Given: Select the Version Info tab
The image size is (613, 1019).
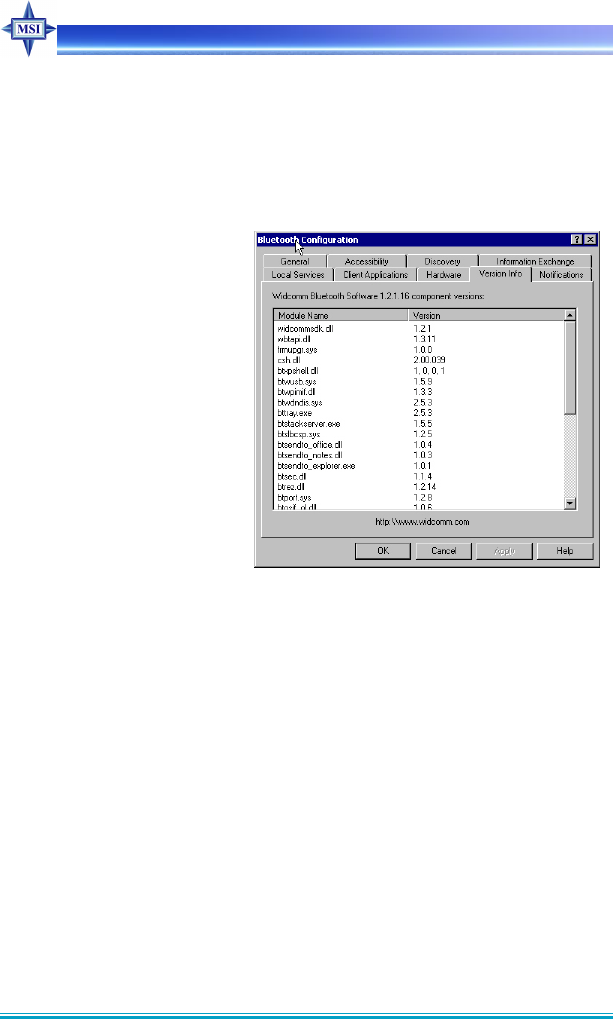Looking at the screenshot, I should click(x=501, y=274).
